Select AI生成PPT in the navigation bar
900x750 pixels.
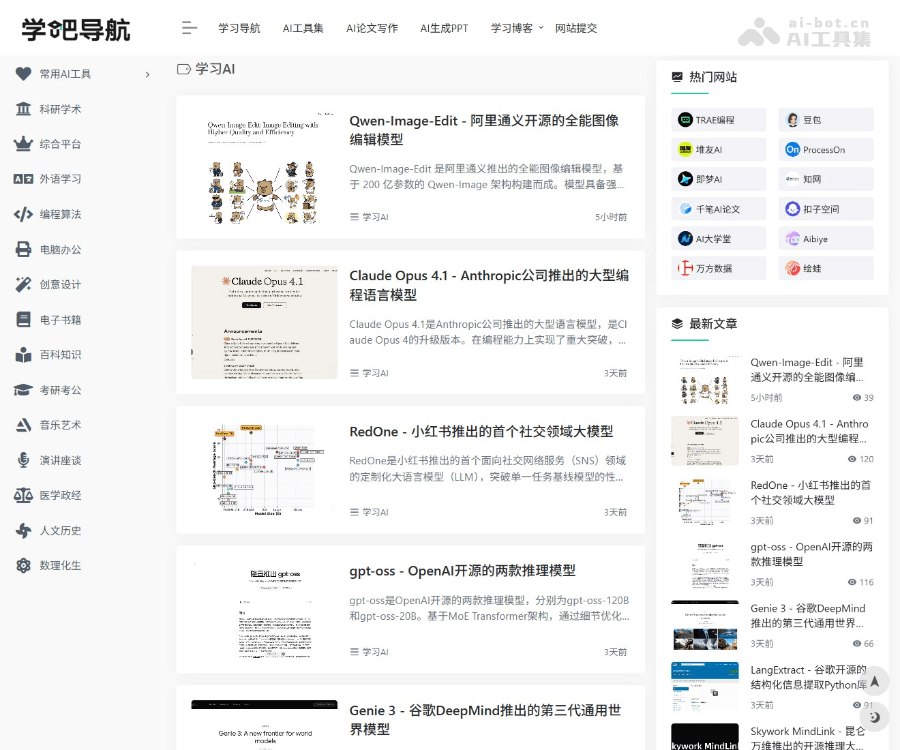click(443, 28)
